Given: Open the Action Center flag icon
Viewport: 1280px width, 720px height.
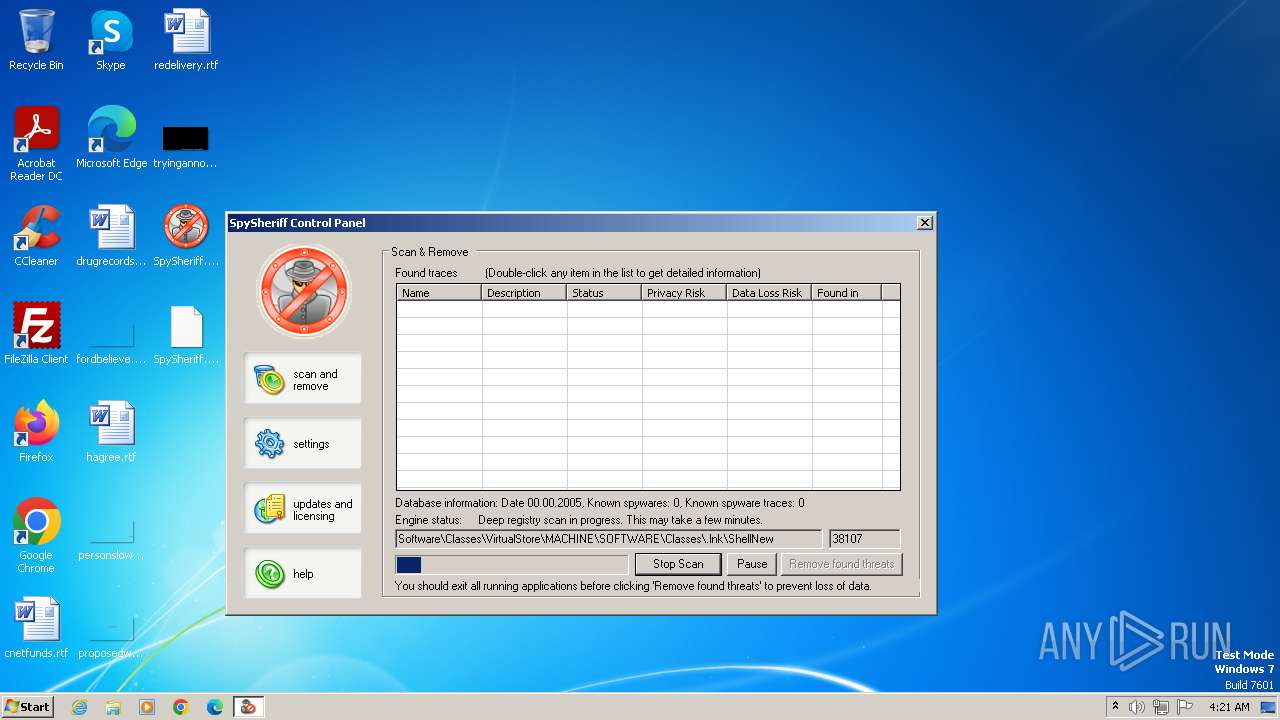Looking at the screenshot, I should 1185,707.
